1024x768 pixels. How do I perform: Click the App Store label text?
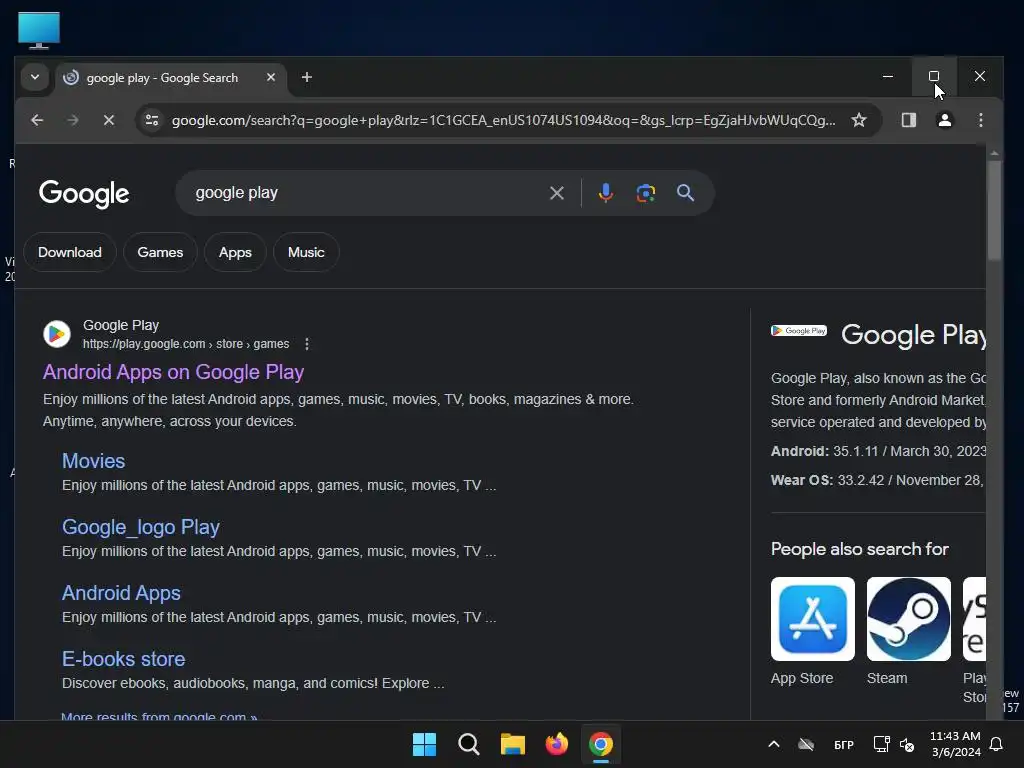click(802, 679)
